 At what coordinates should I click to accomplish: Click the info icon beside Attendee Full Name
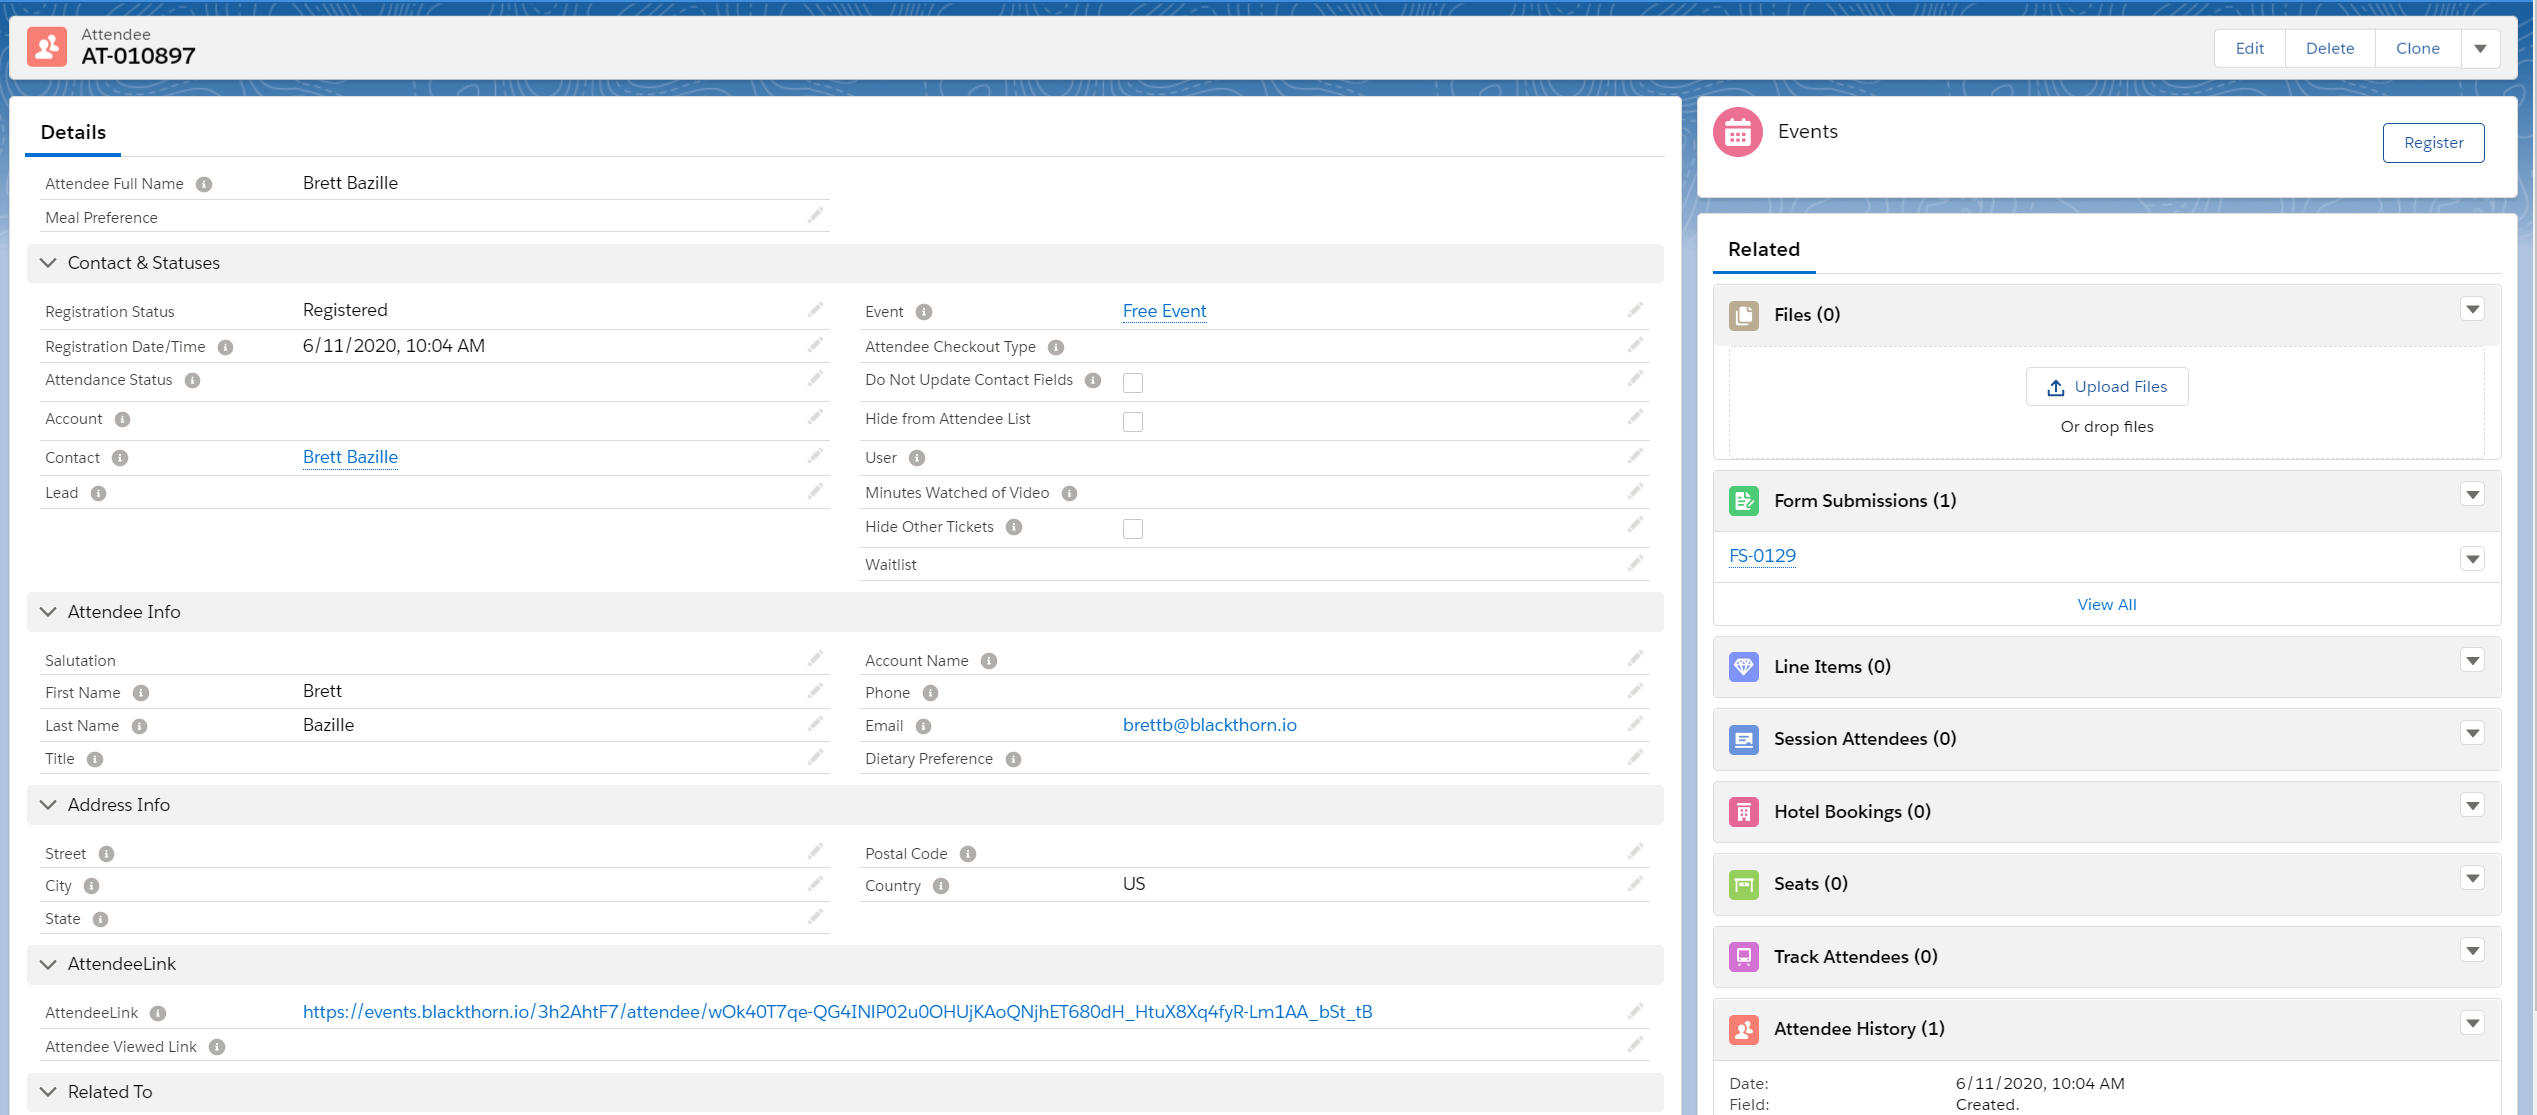point(204,184)
